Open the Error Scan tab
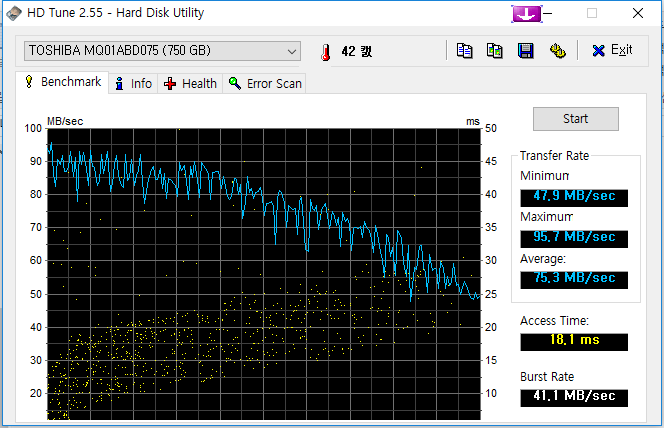Viewport: 664px width, 428px height. point(265,83)
